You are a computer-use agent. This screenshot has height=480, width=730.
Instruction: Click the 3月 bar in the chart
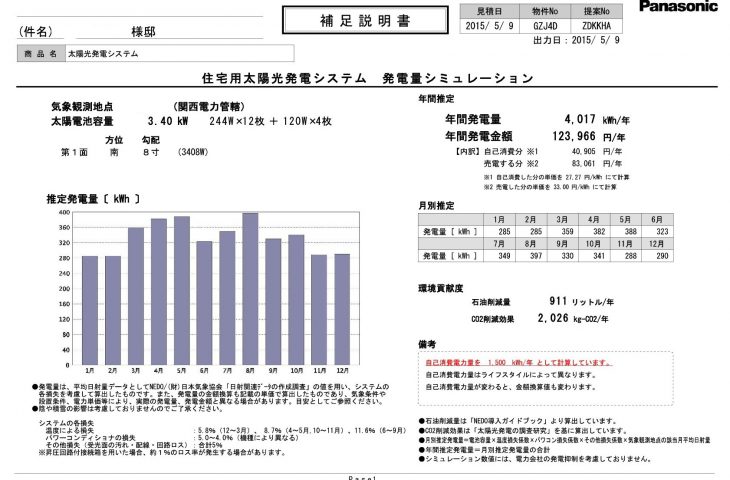point(136,297)
